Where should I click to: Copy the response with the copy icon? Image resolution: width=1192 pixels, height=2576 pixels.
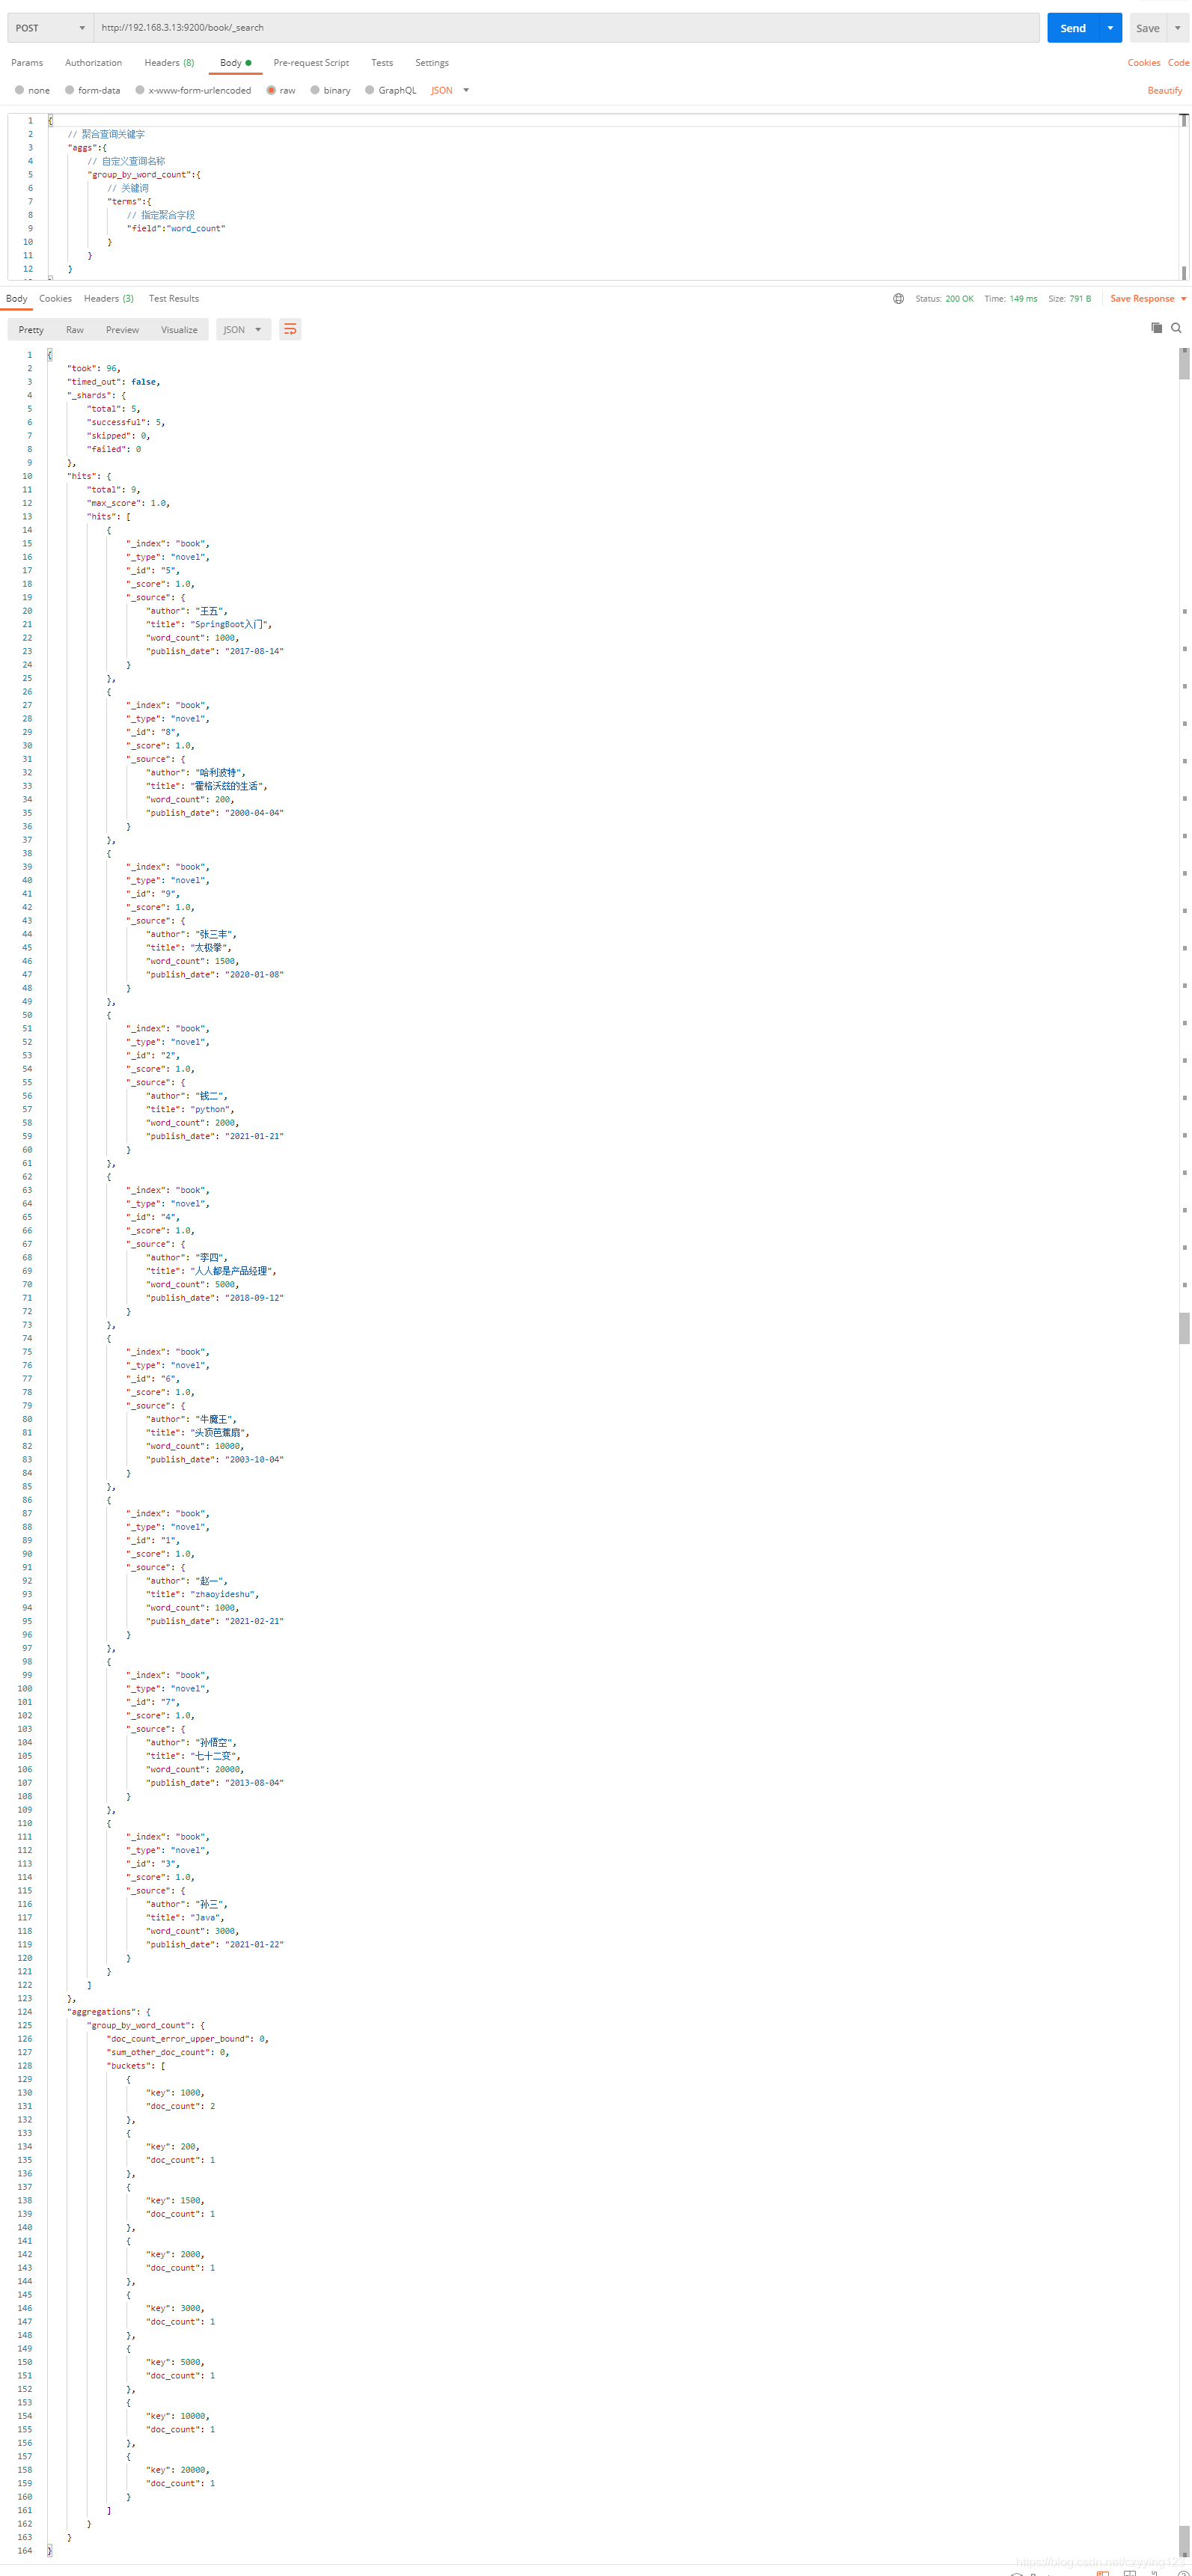click(1156, 328)
